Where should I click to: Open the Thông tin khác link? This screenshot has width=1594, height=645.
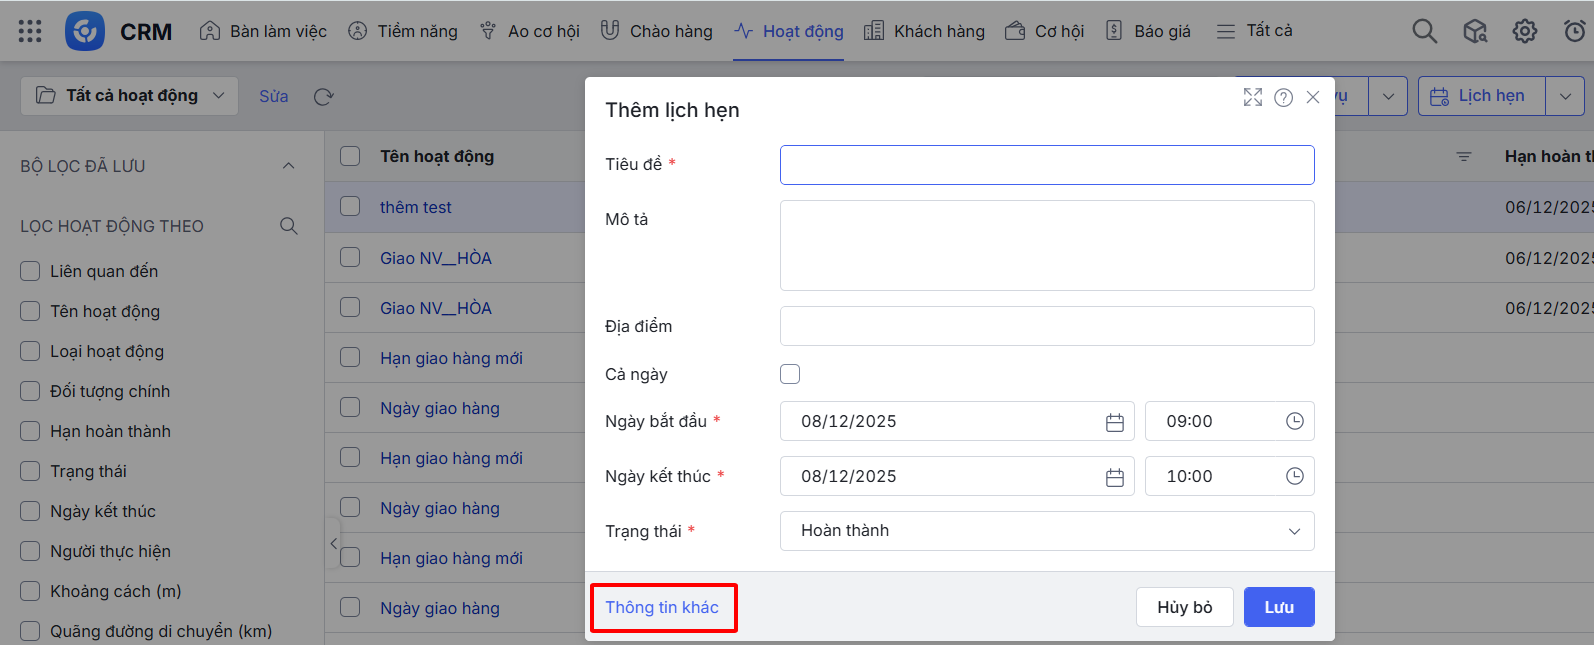(x=662, y=607)
